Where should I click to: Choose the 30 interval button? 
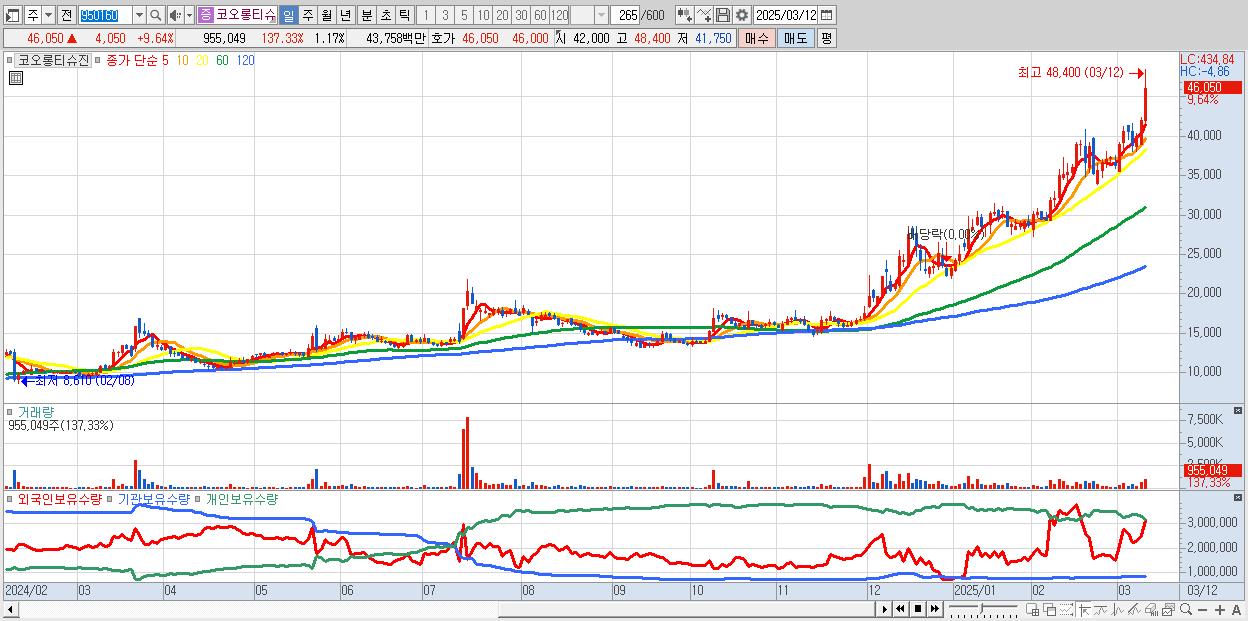click(x=521, y=15)
